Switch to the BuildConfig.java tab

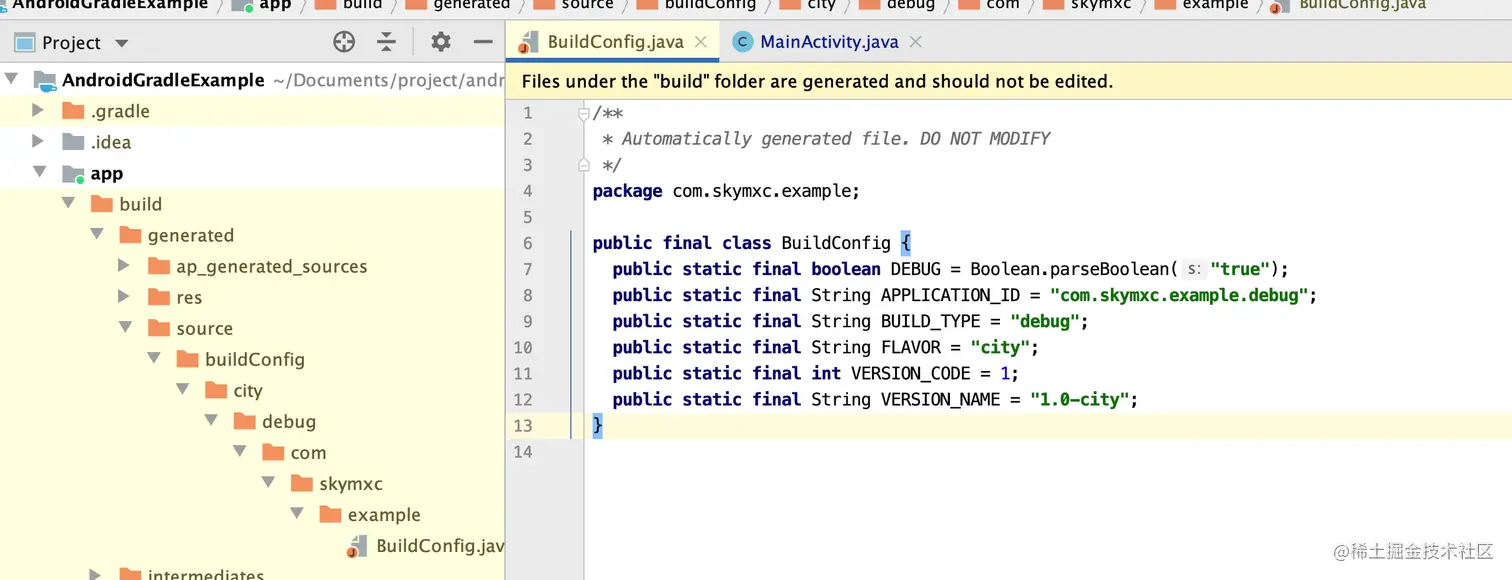click(614, 42)
